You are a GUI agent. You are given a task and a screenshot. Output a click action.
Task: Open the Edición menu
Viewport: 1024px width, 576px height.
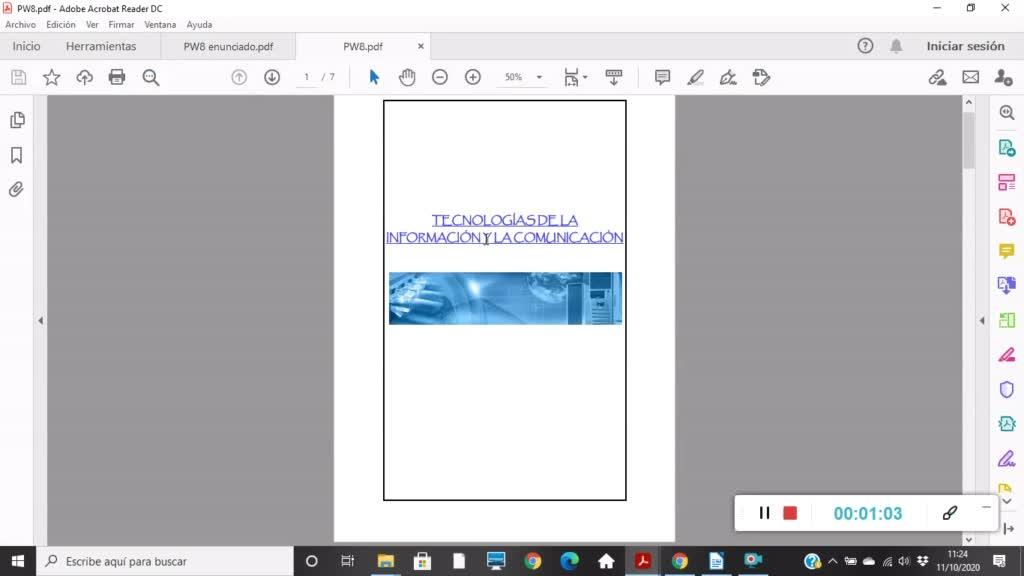(x=61, y=25)
